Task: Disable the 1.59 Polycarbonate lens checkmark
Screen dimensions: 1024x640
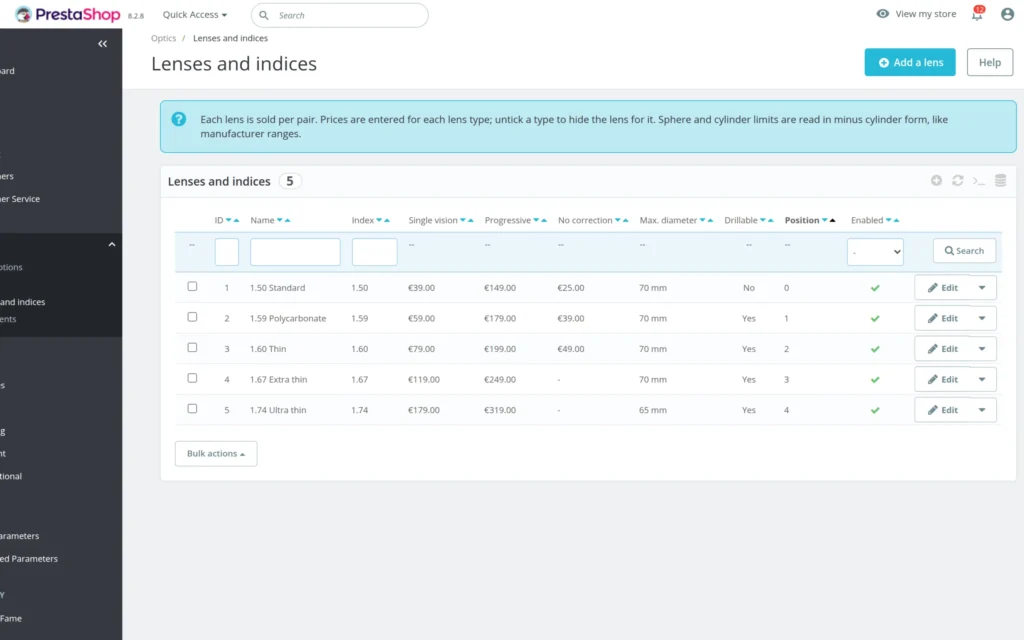Action: pyautogui.click(x=874, y=319)
